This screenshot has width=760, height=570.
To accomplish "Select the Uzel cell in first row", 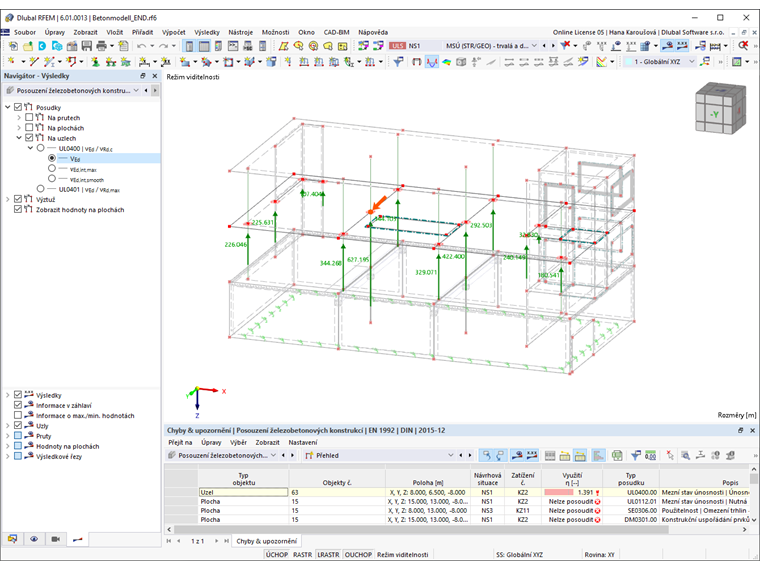I will (243, 492).
